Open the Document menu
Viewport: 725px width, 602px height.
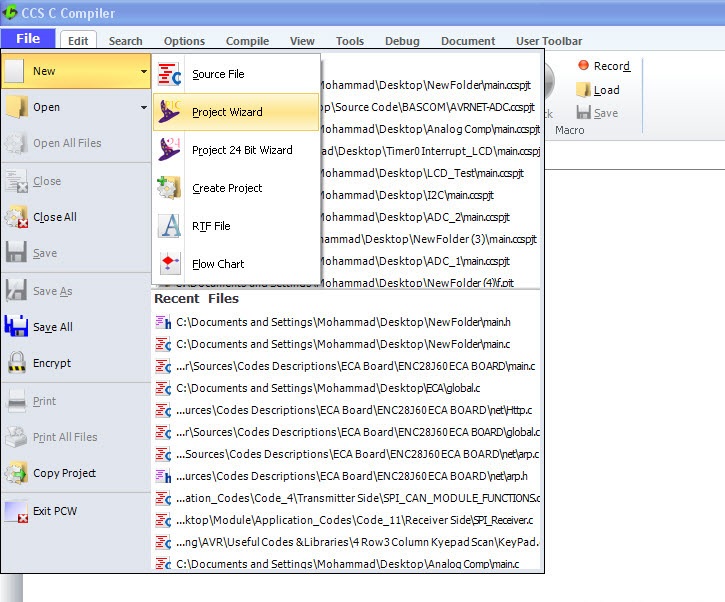[x=468, y=41]
